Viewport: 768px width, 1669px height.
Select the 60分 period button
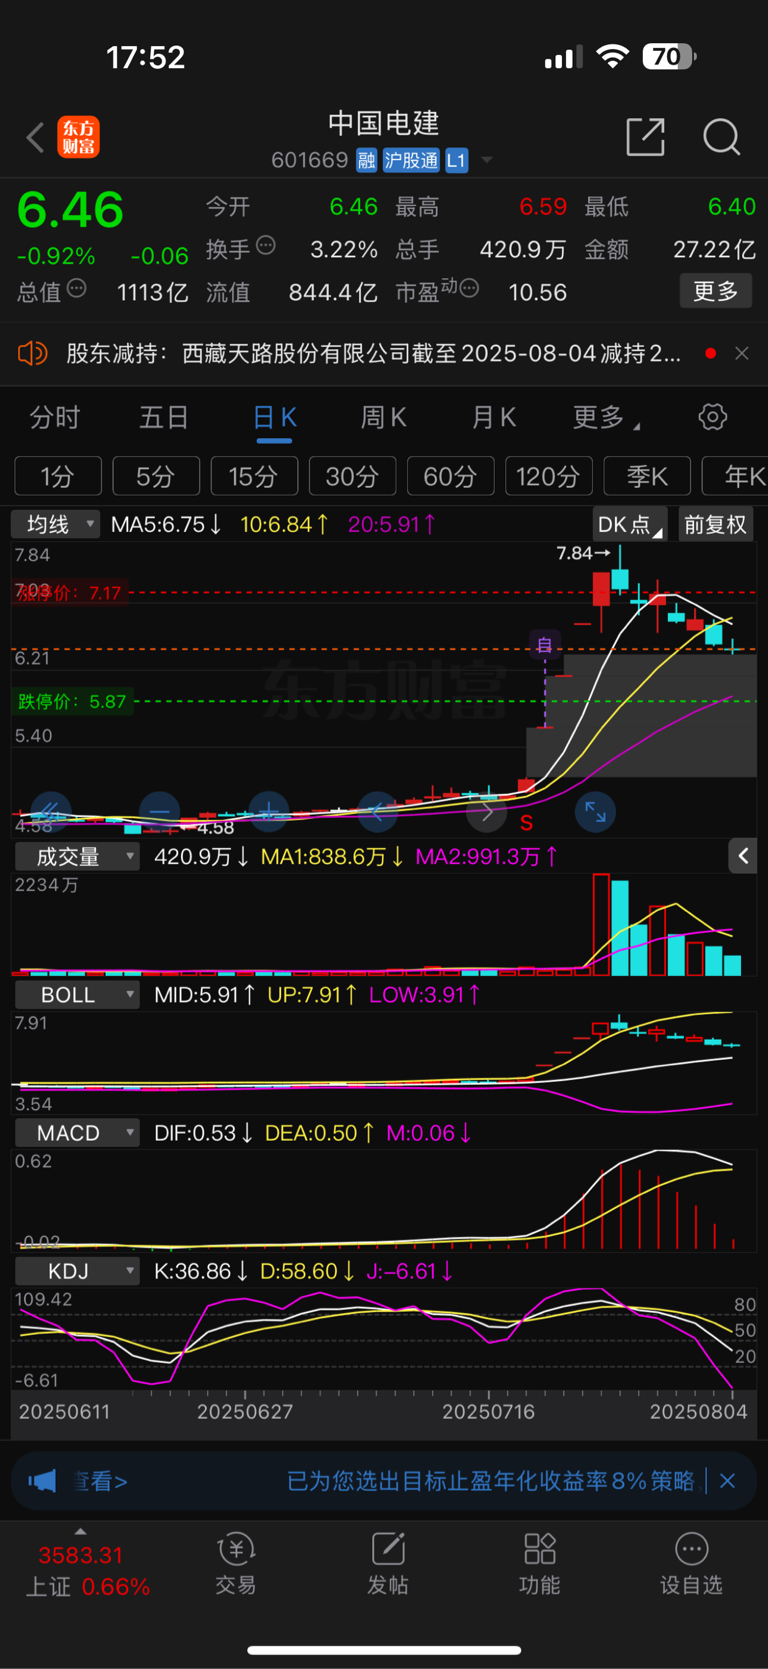pyautogui.click(x=450, y=476)
